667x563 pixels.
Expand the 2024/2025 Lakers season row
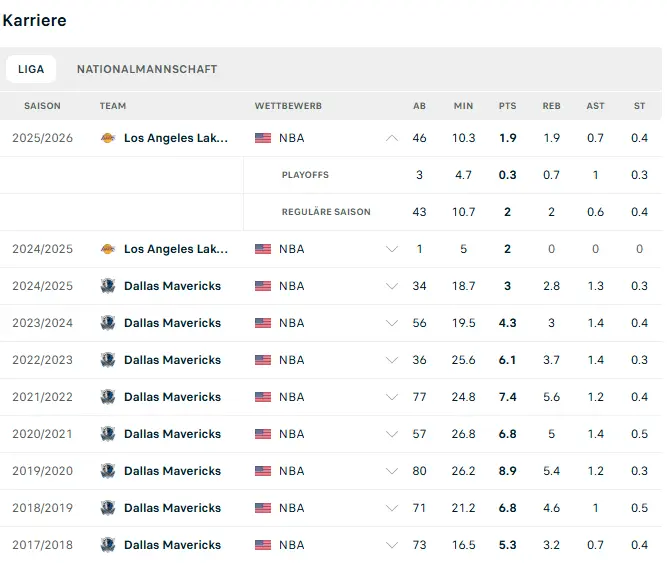pyautogui.click(x=392, y=249)
